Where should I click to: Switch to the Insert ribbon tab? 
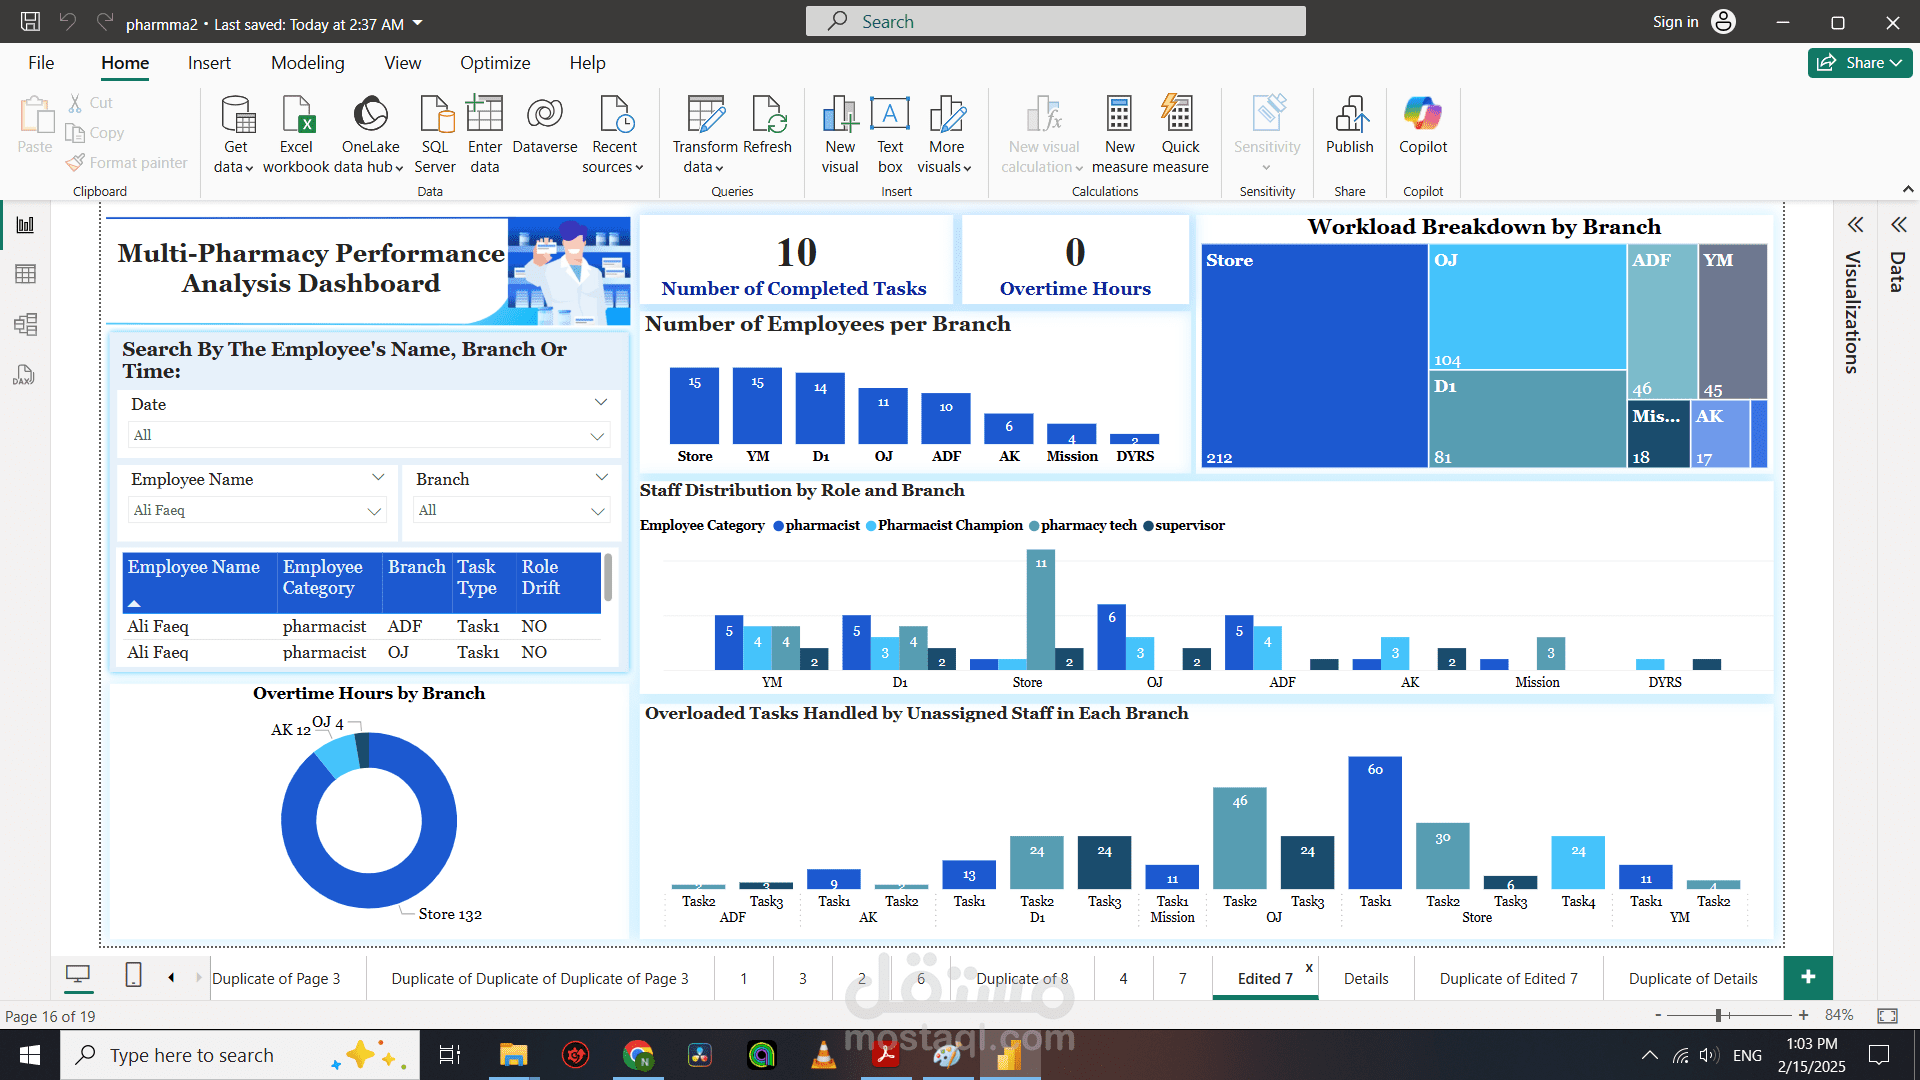pyautogui.click(x=209, y=62)
